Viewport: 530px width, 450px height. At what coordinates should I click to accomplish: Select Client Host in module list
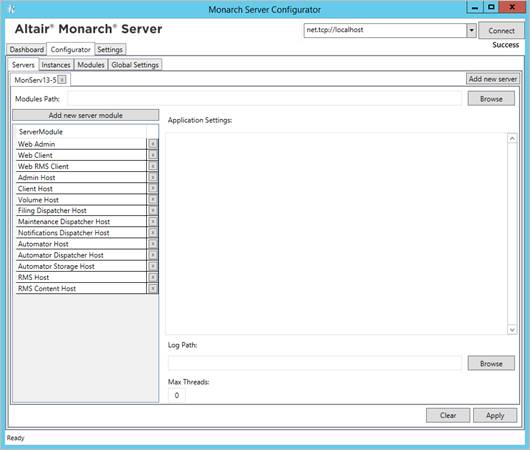coord(81,188)
